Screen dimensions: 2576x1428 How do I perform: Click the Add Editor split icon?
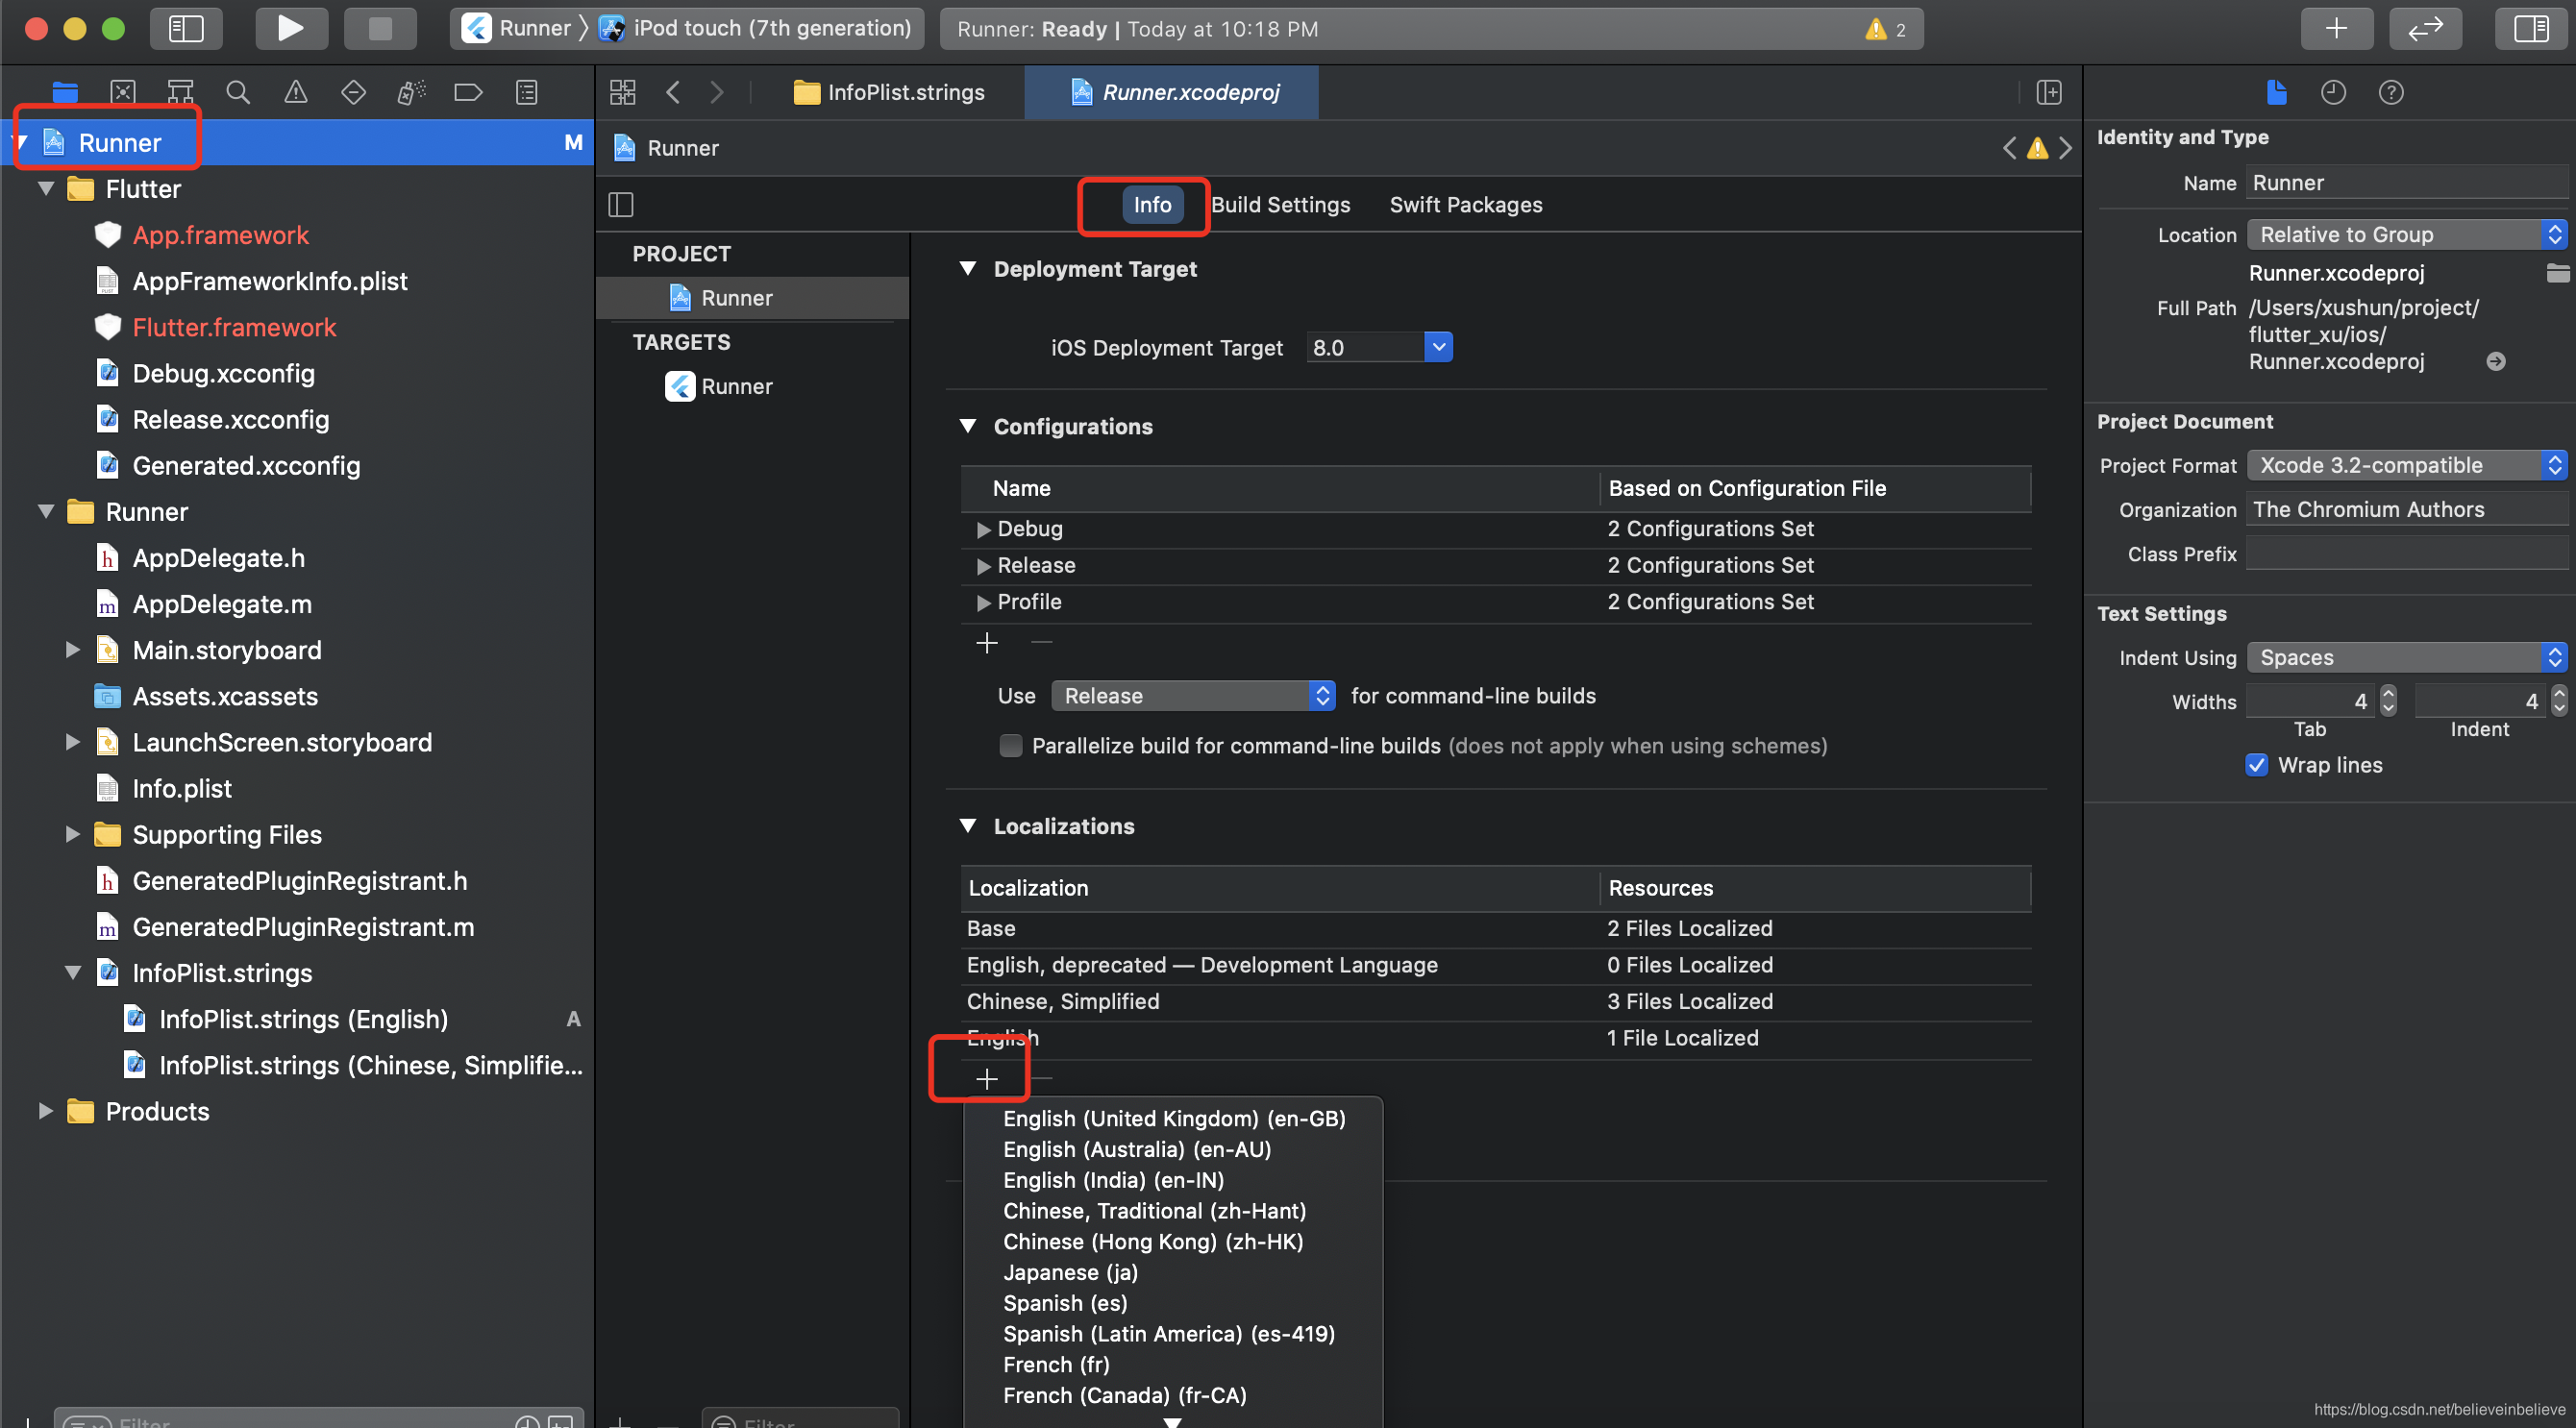pos(2049,92)
